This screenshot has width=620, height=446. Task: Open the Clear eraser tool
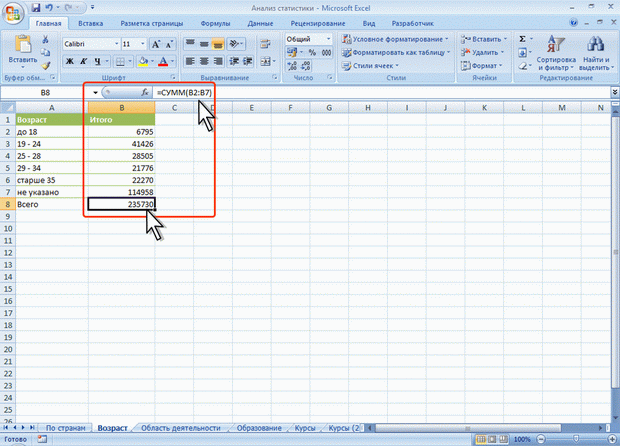(x=522, y=66)
